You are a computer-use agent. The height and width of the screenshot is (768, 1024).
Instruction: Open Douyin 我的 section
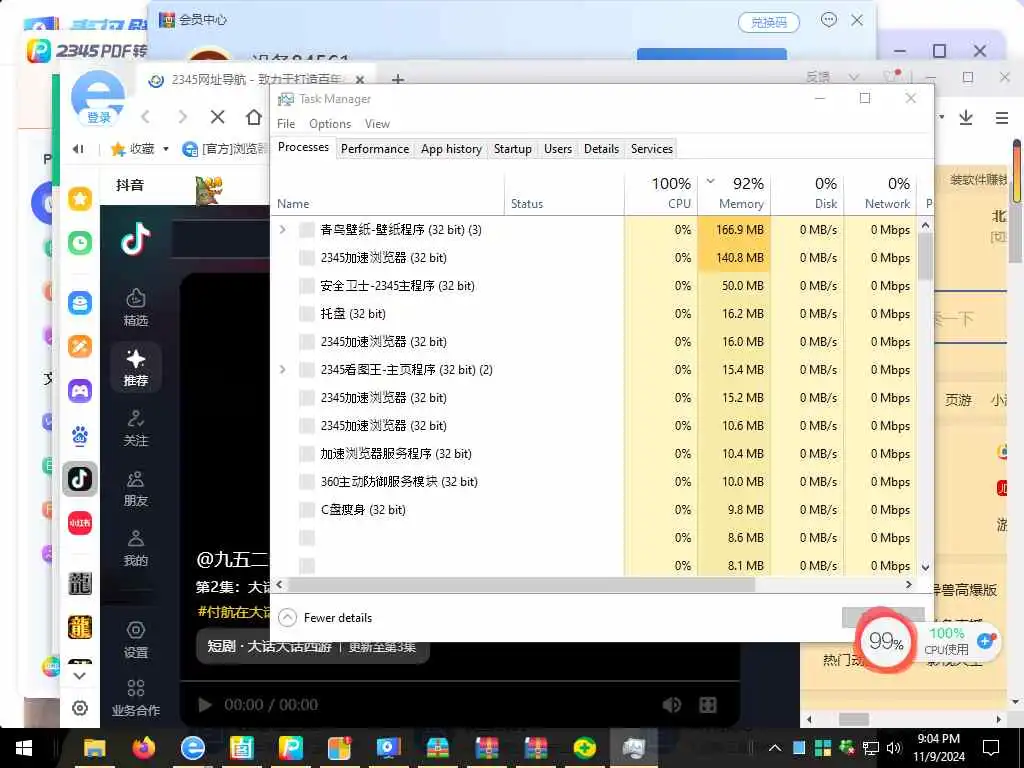tap(136, 549)
